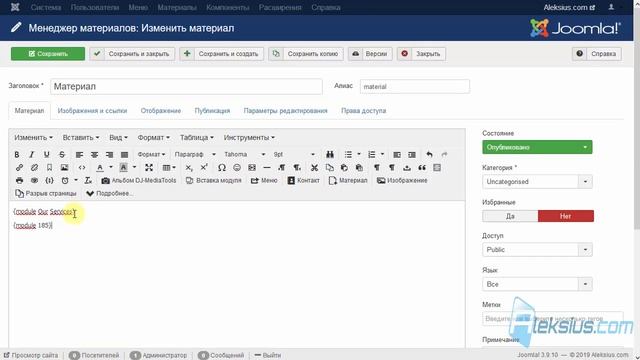Open find and replace binoculars tool
The width and height of the screenshot is (640, 360).
coord(330,155)
